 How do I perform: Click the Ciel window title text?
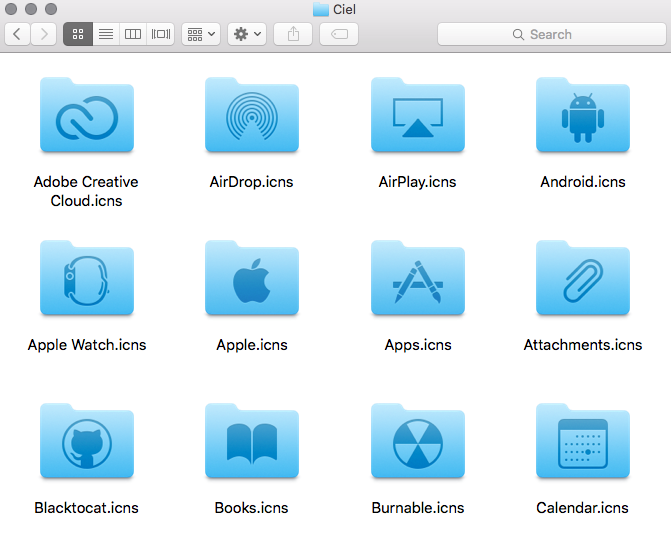344,9
